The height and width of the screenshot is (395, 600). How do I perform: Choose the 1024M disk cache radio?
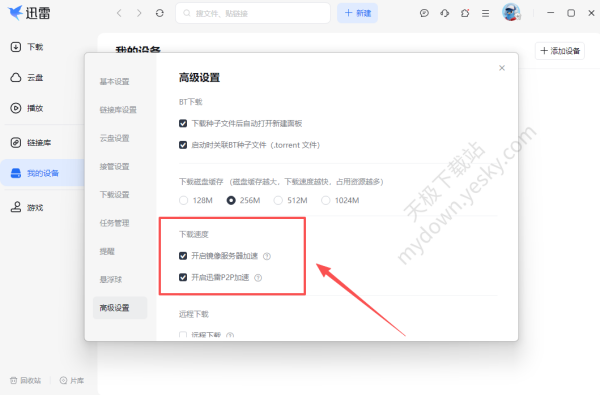(x=326, y=200)
